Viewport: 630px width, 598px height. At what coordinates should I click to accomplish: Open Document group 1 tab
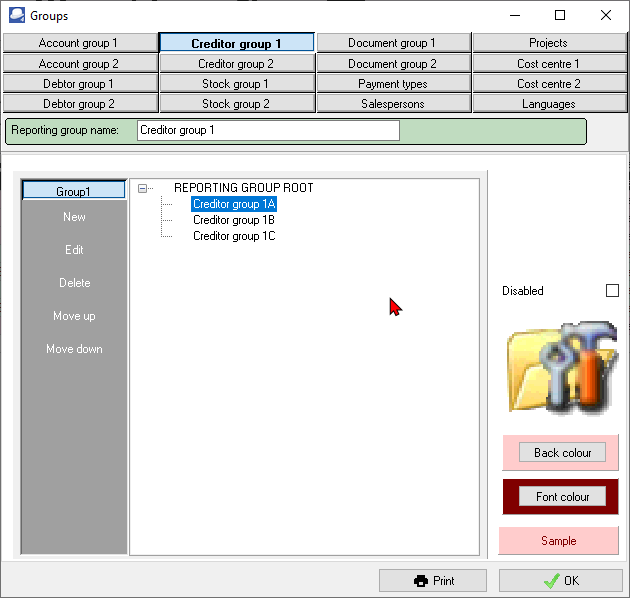click(x=393, y=43)
